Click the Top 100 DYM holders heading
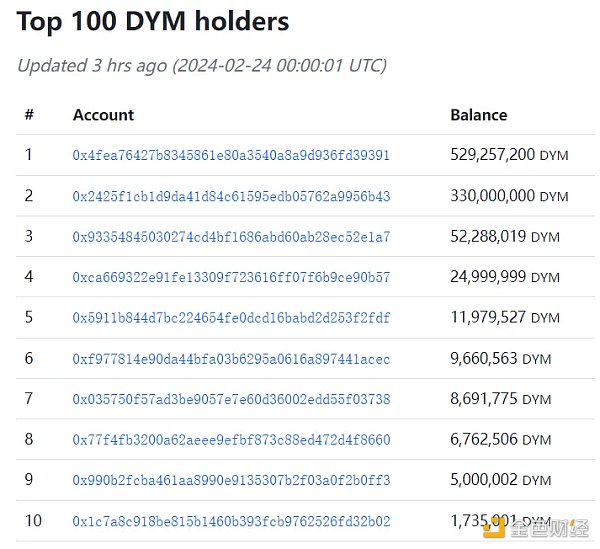600x549 pixels. point(153,22)
